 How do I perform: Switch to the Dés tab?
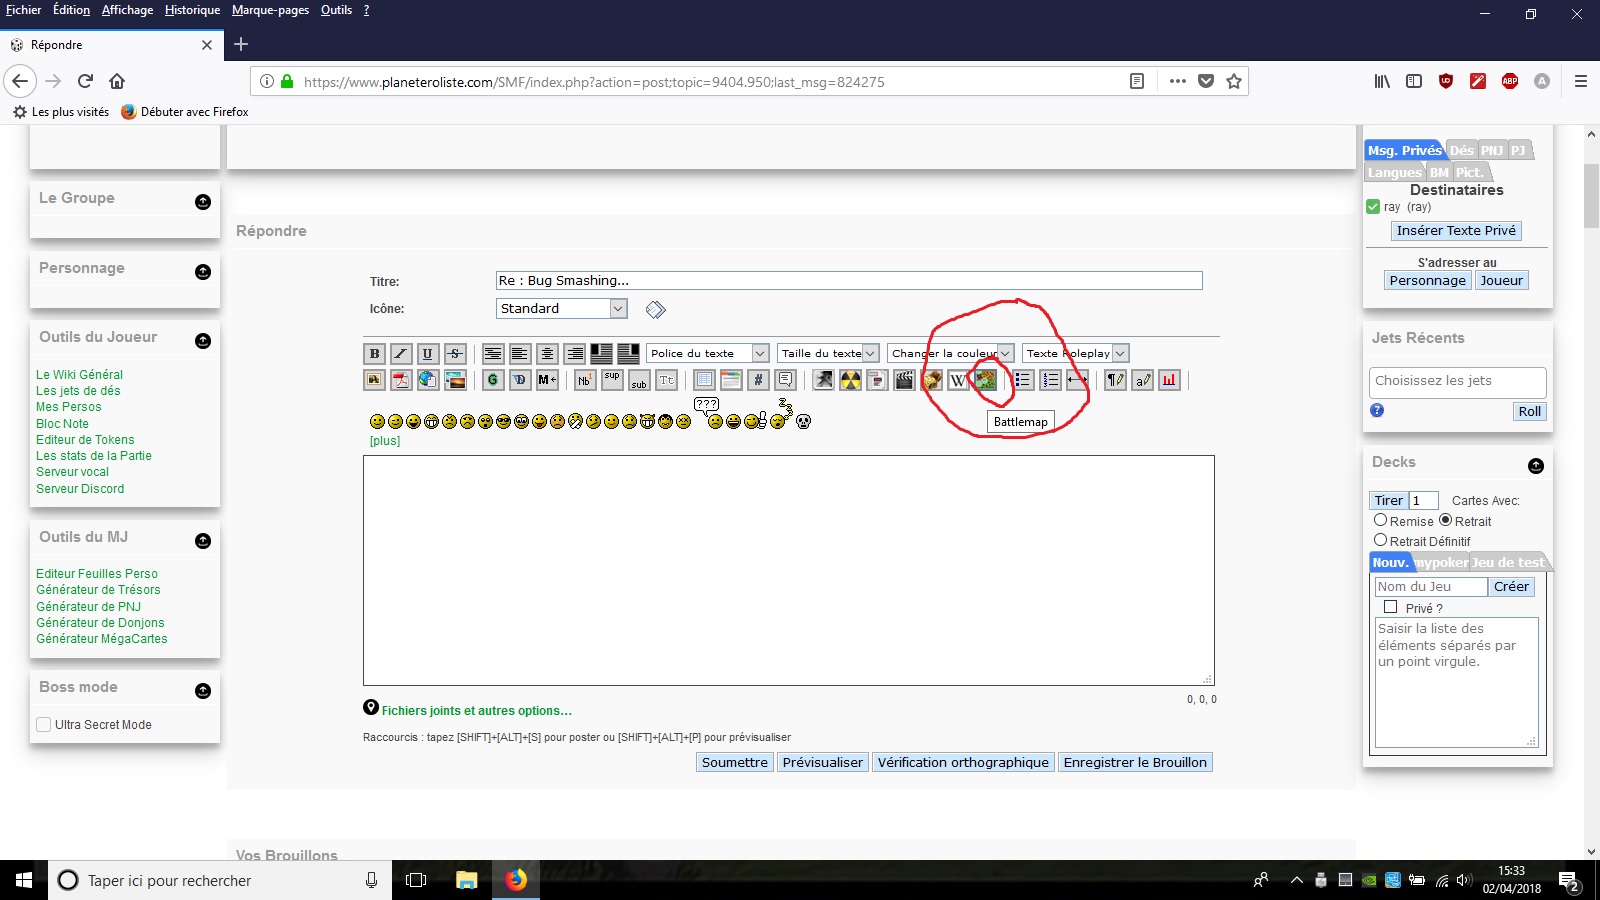pos(1461,151)
